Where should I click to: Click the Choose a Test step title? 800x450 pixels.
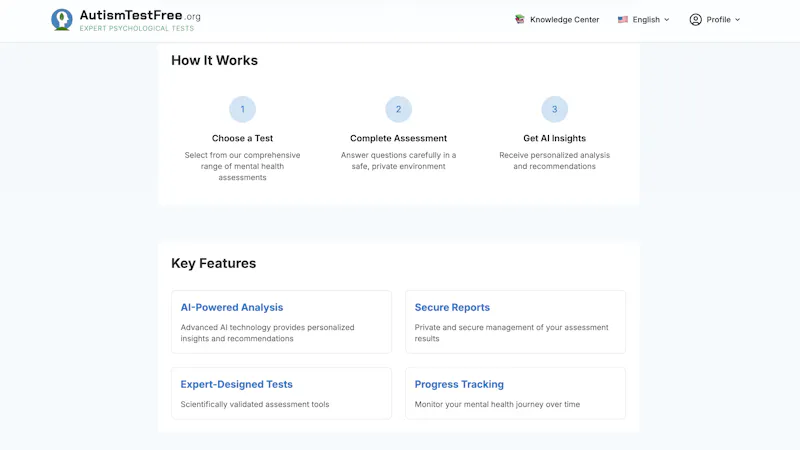point(242,138)
